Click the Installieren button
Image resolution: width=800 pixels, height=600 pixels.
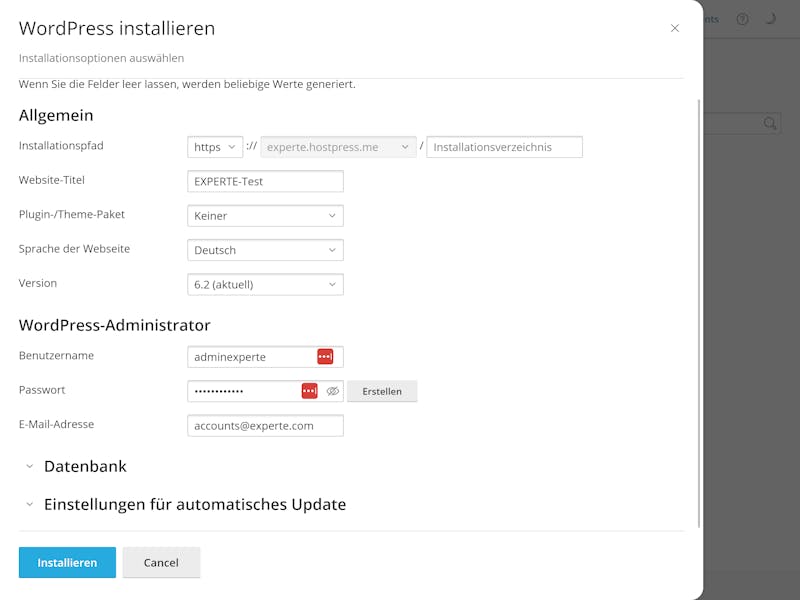[x=67, y=563]
